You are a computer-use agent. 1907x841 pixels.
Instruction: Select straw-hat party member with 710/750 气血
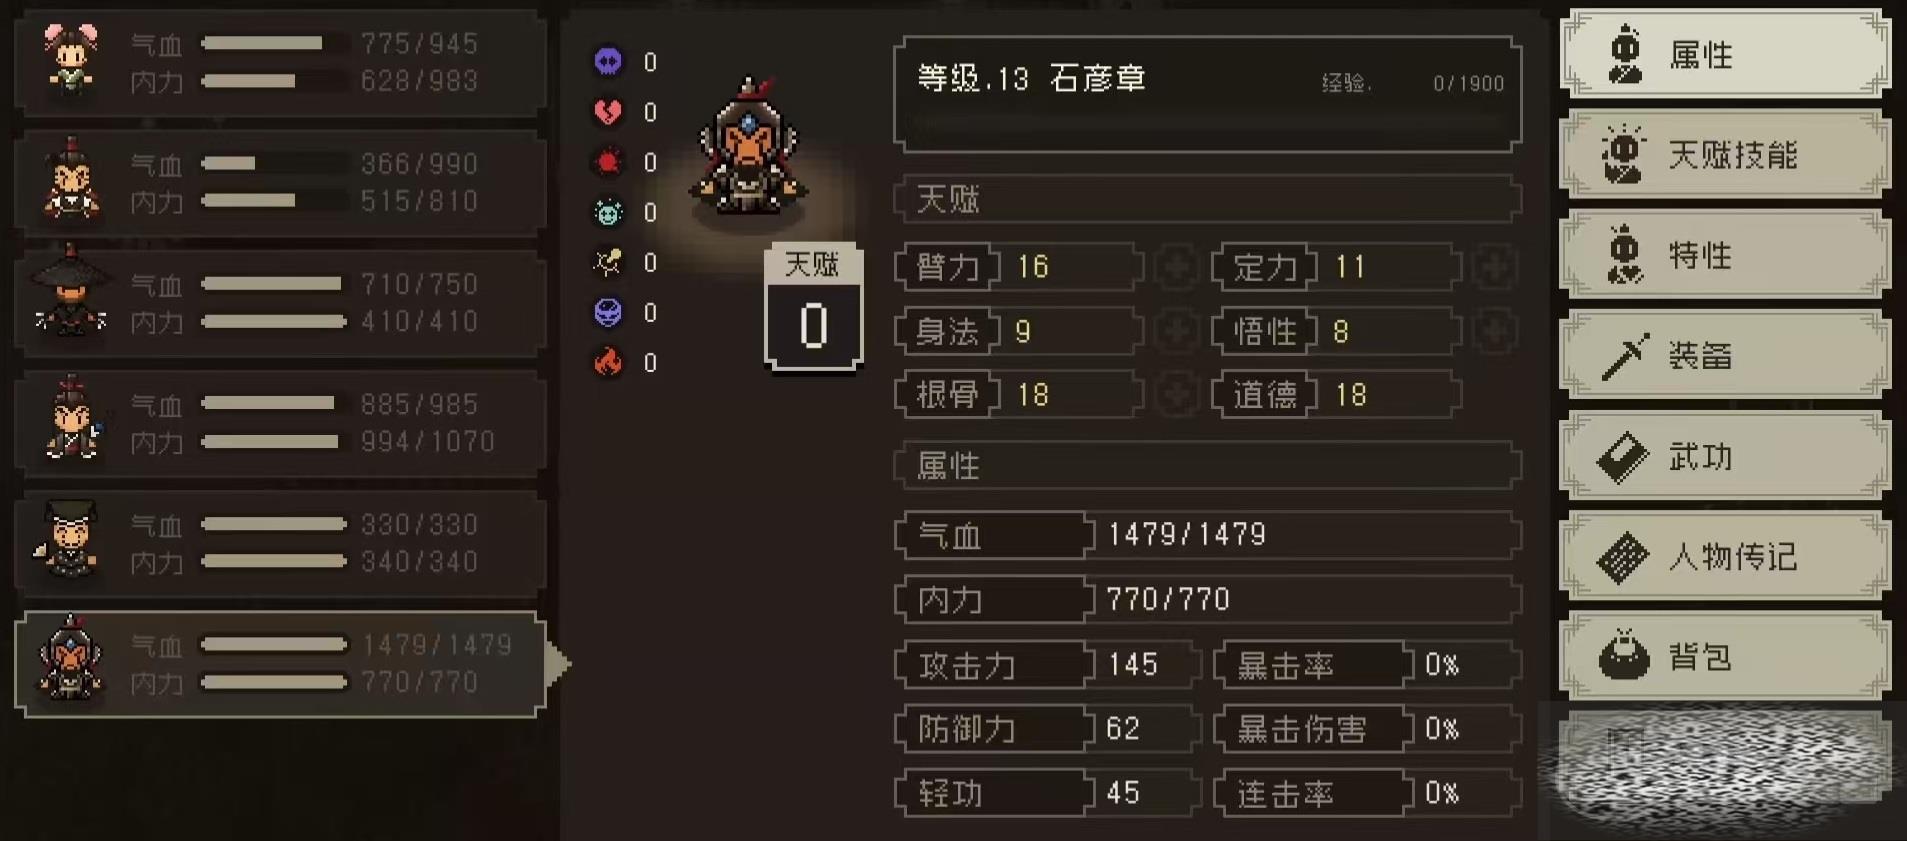click(x=281, y=302)
